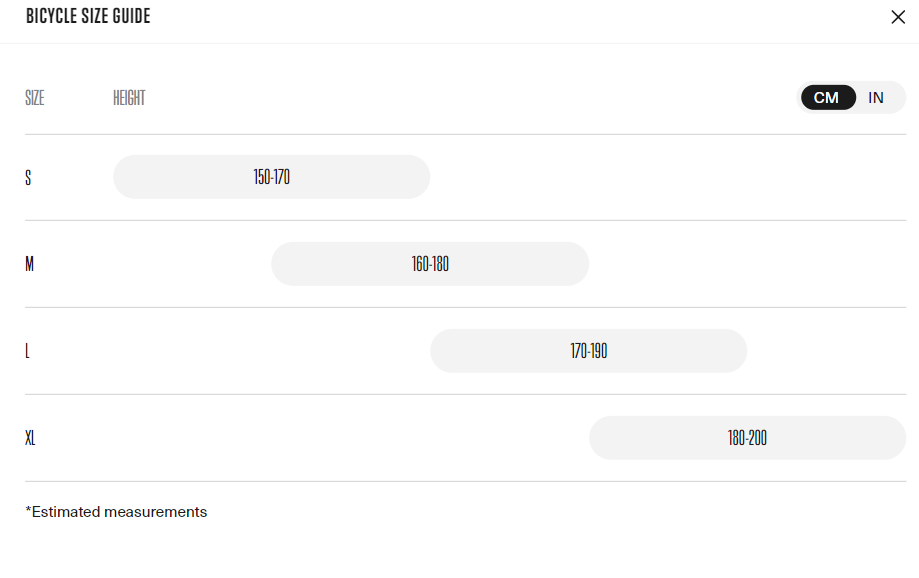Click the divider line below the XL row
Image resolution: width=919 pixels, height=578 pixels.
coord(465,481)
